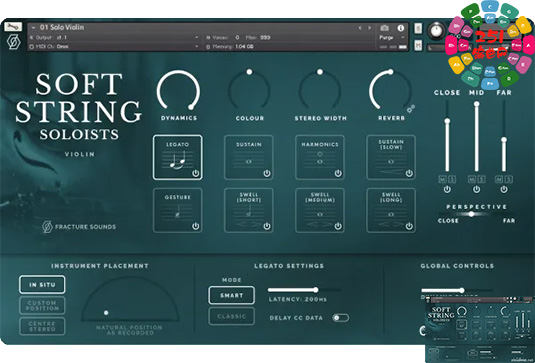Click the 01 Solo Violin instrument name
The image size is (535, 363).
click(62, 27)
